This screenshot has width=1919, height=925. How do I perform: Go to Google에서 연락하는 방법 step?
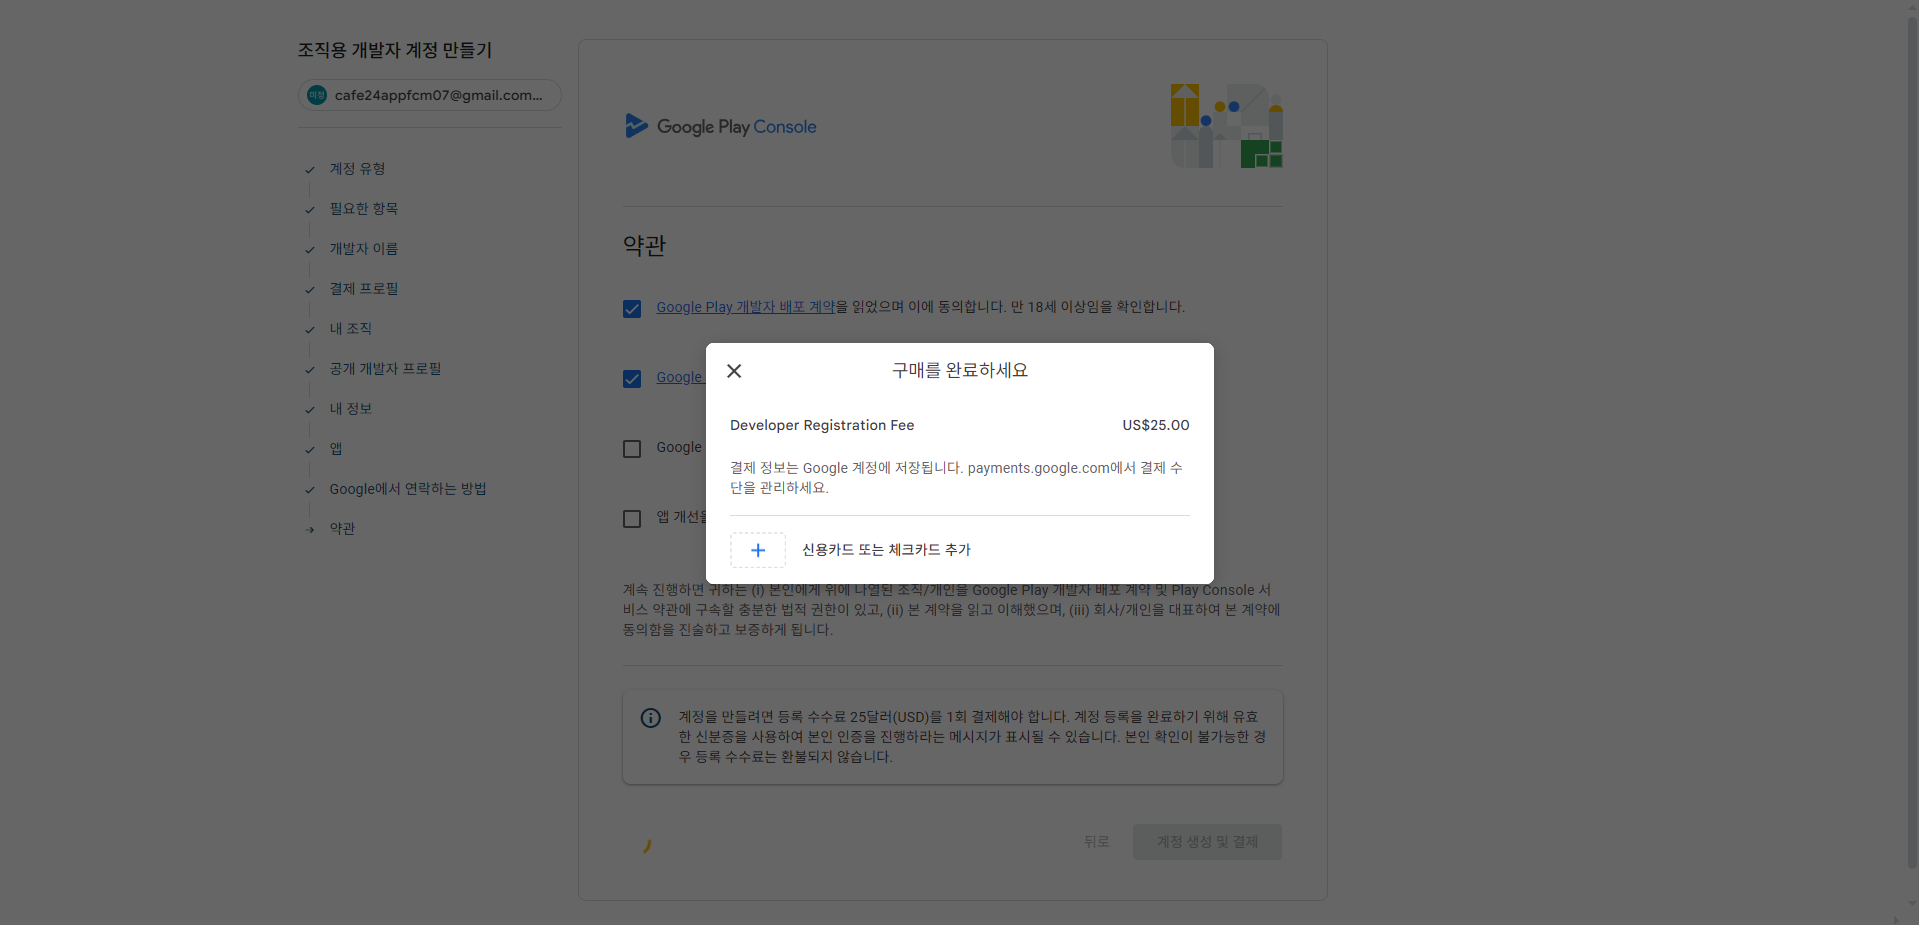(408, 489)
